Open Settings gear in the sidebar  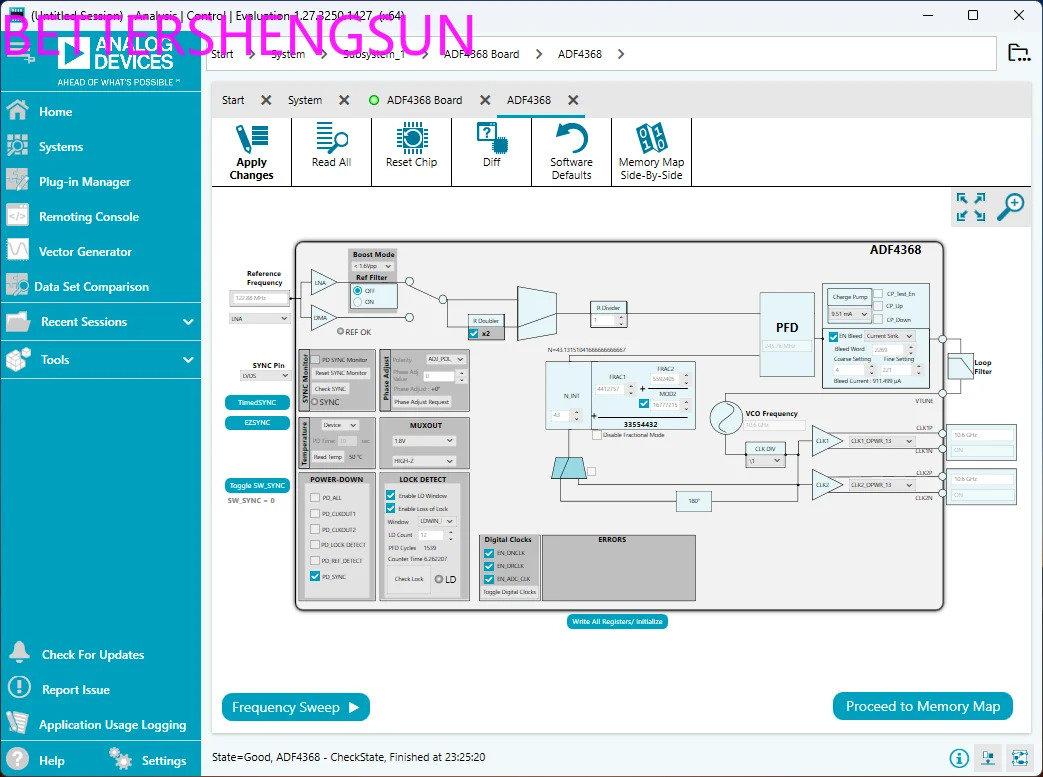(x=120, y=759)
